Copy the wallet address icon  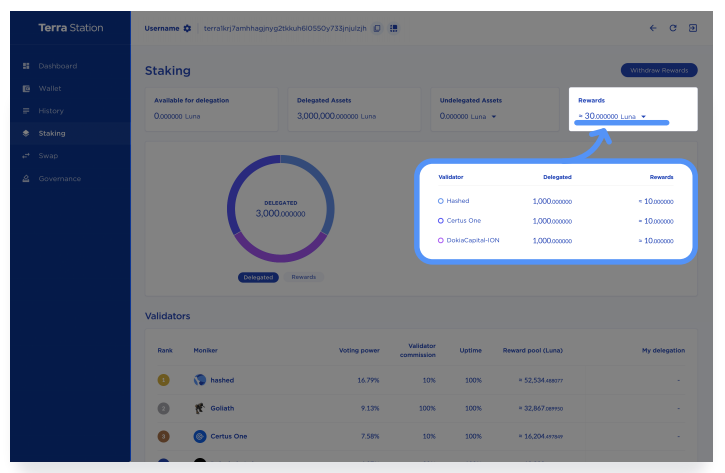[377, 28]
